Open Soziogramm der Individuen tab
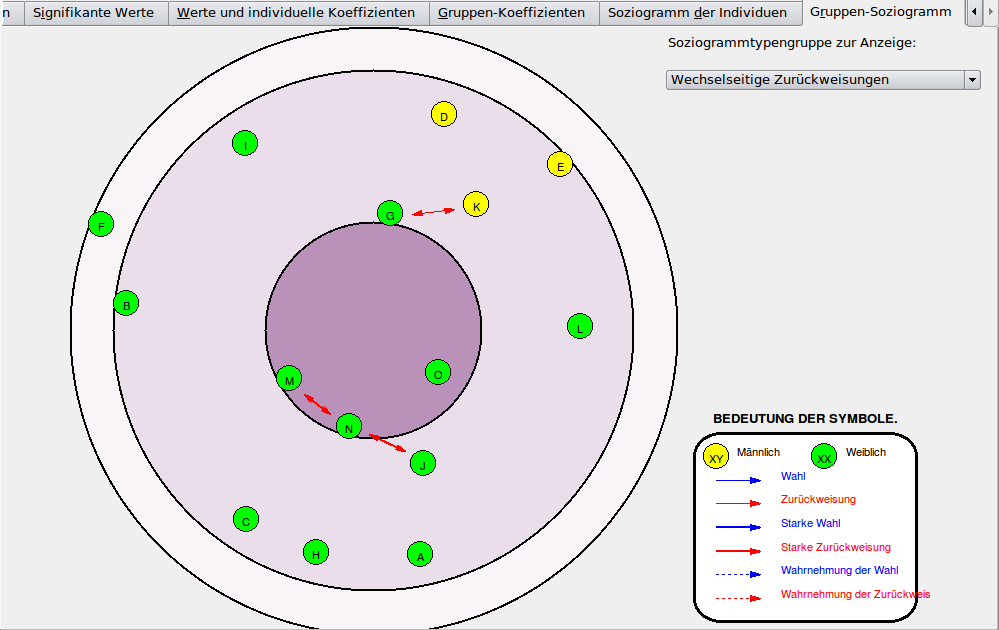 [697, 13]
